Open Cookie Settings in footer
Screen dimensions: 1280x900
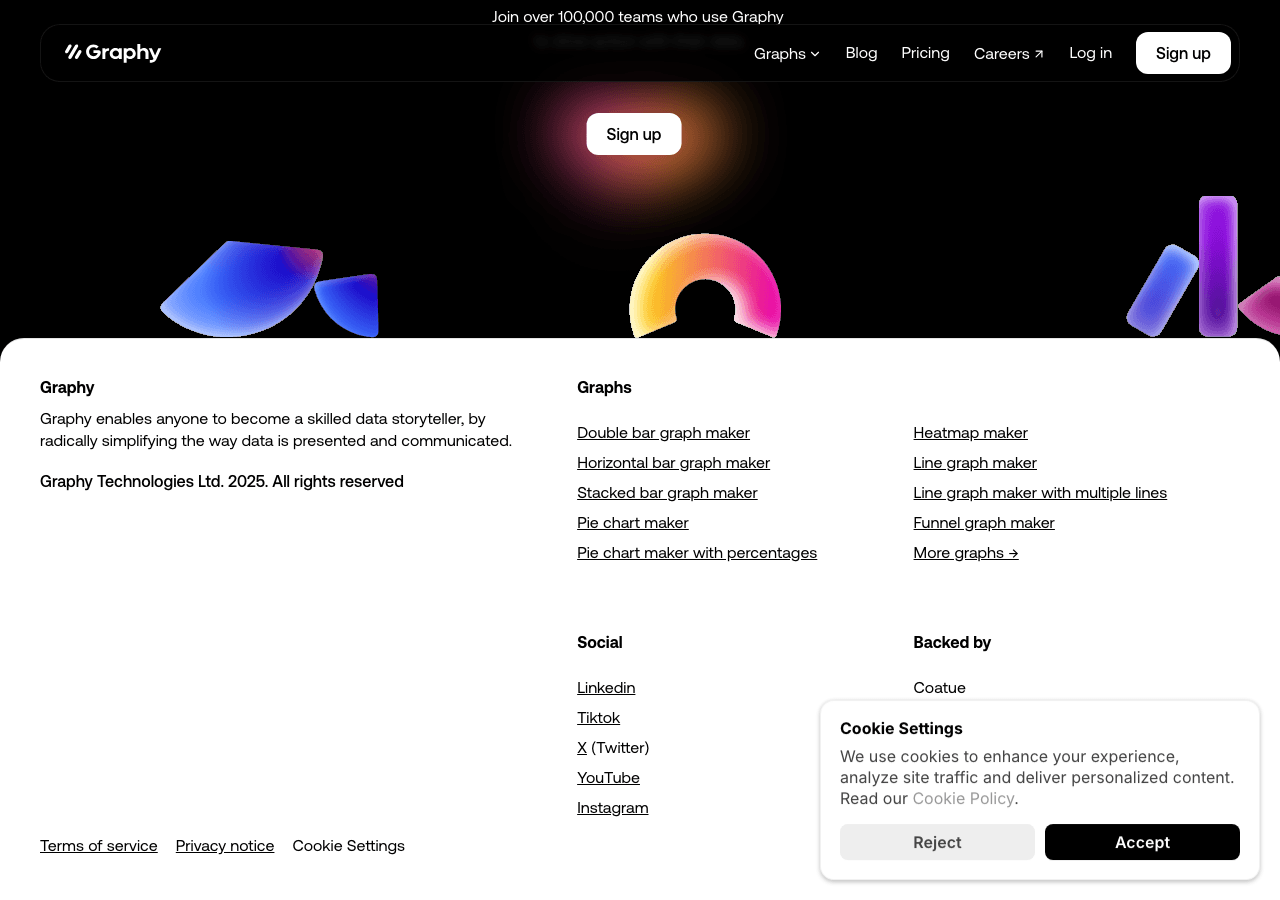tap(349, 845)
